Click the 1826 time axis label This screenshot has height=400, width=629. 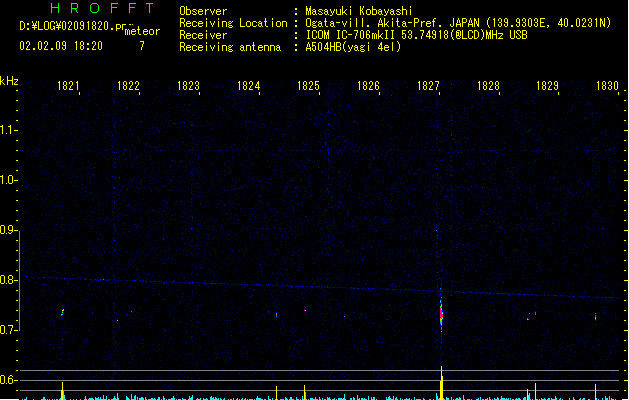[x=368, y=86]
